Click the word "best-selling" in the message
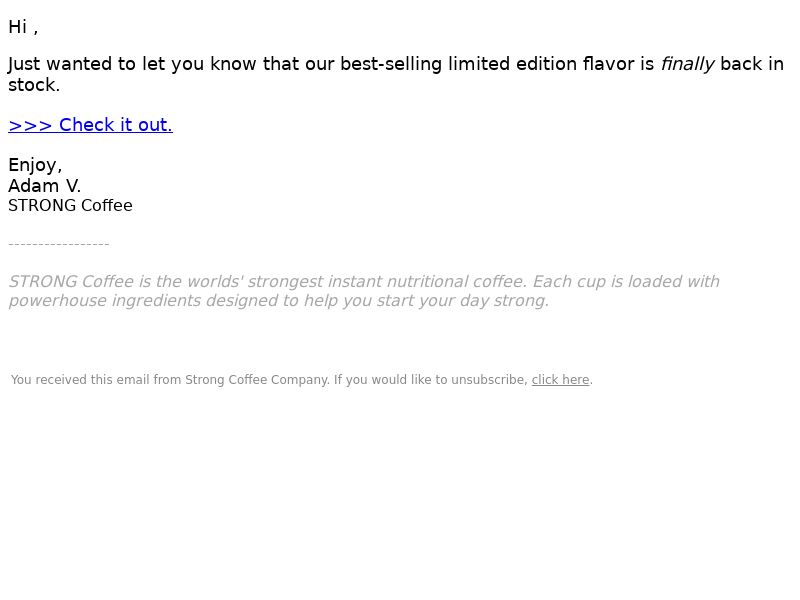The image size is (800, 600). tap(390, 64)
